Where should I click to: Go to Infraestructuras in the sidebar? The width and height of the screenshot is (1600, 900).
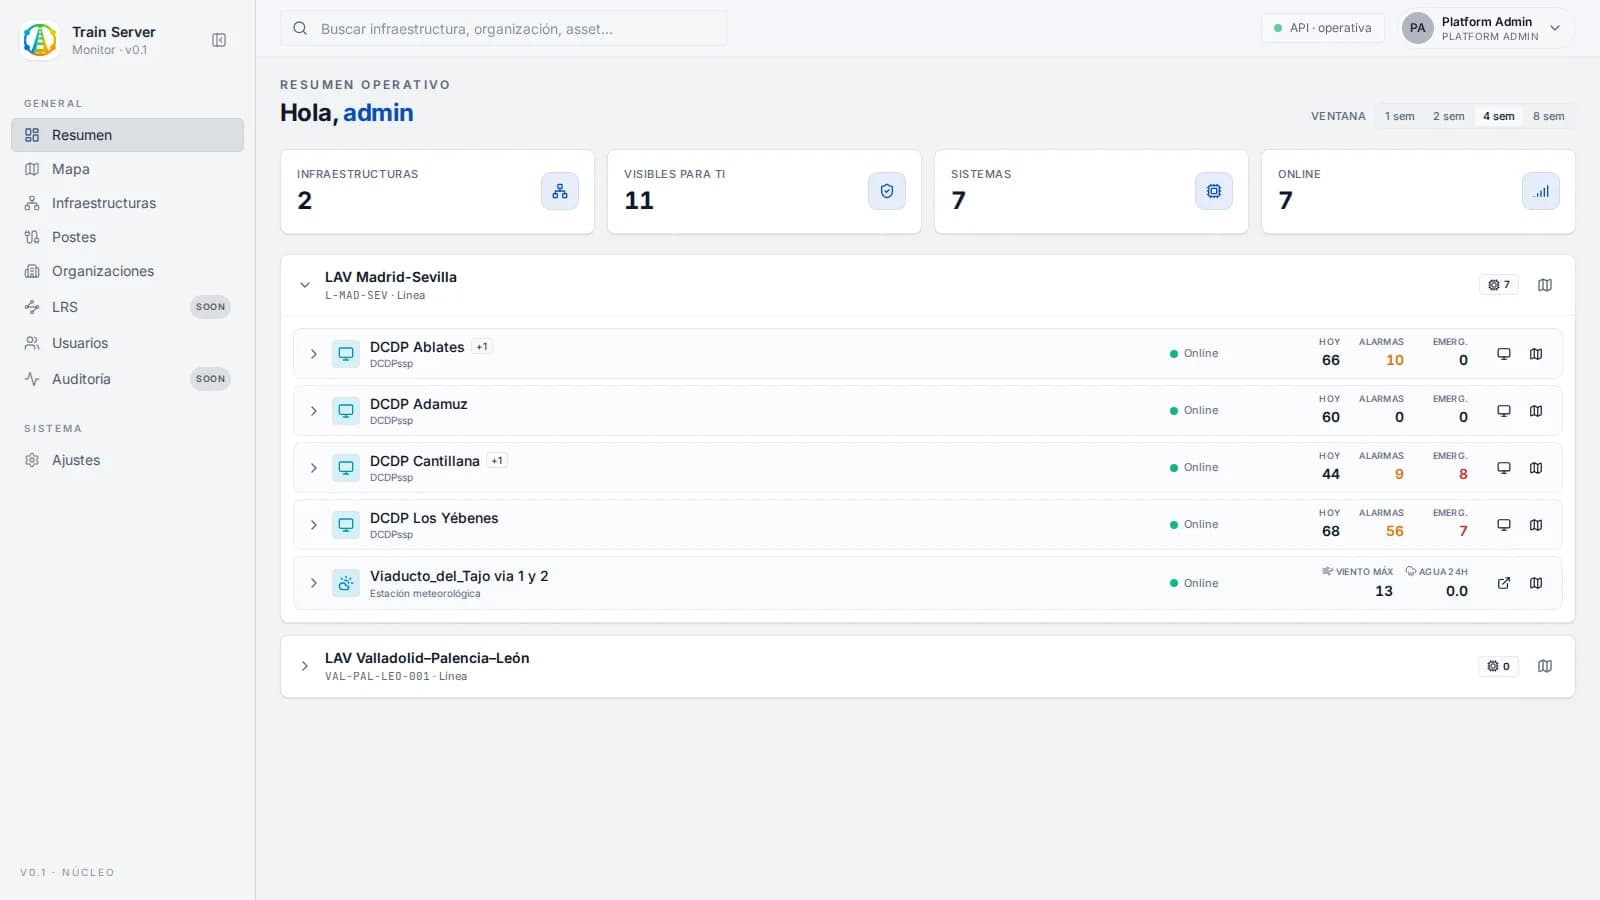(127, 203)
